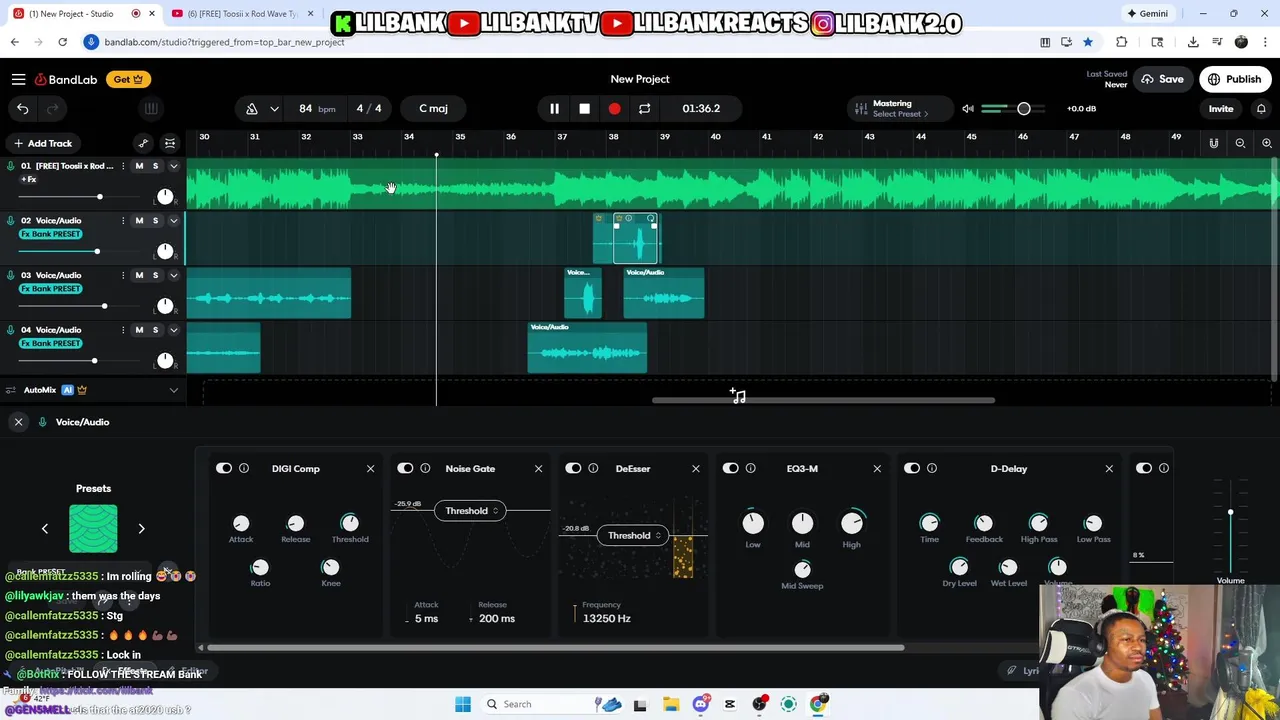The image size is (1280, 720).
Task: Remove the D-Delay effect
Action: click(1109, 468)
